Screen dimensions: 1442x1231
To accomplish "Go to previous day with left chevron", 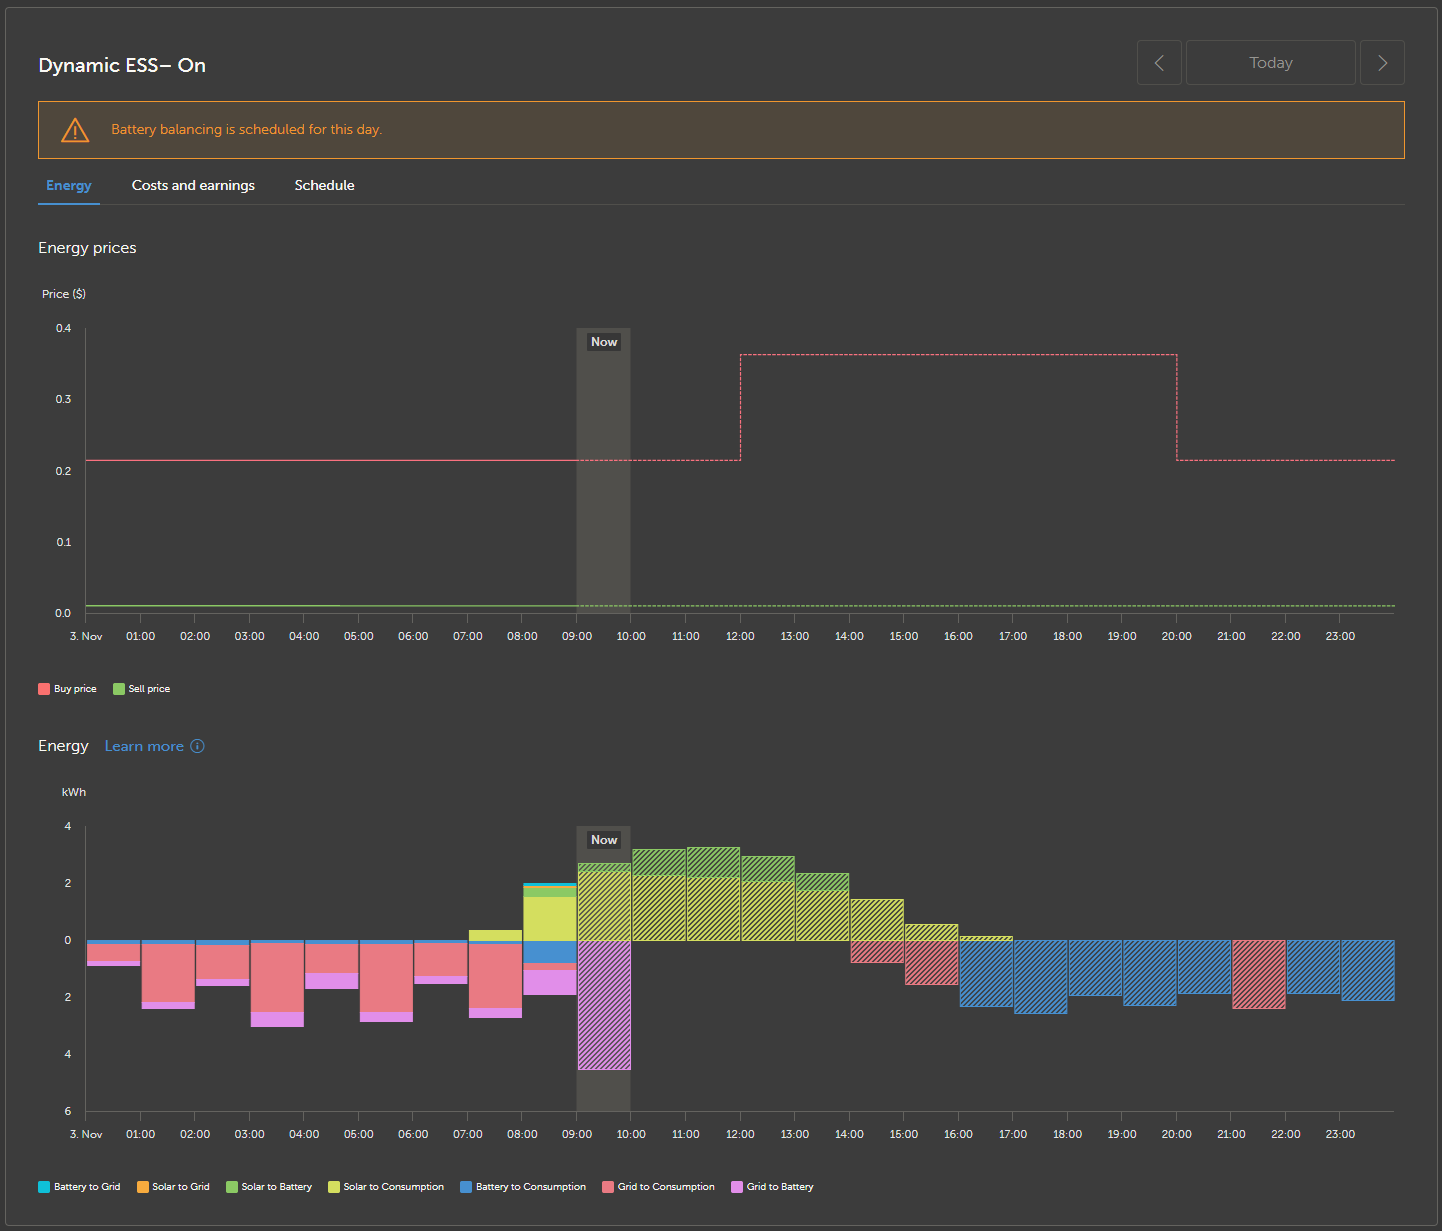I will pyautogui.click(x=1159, y=63).
